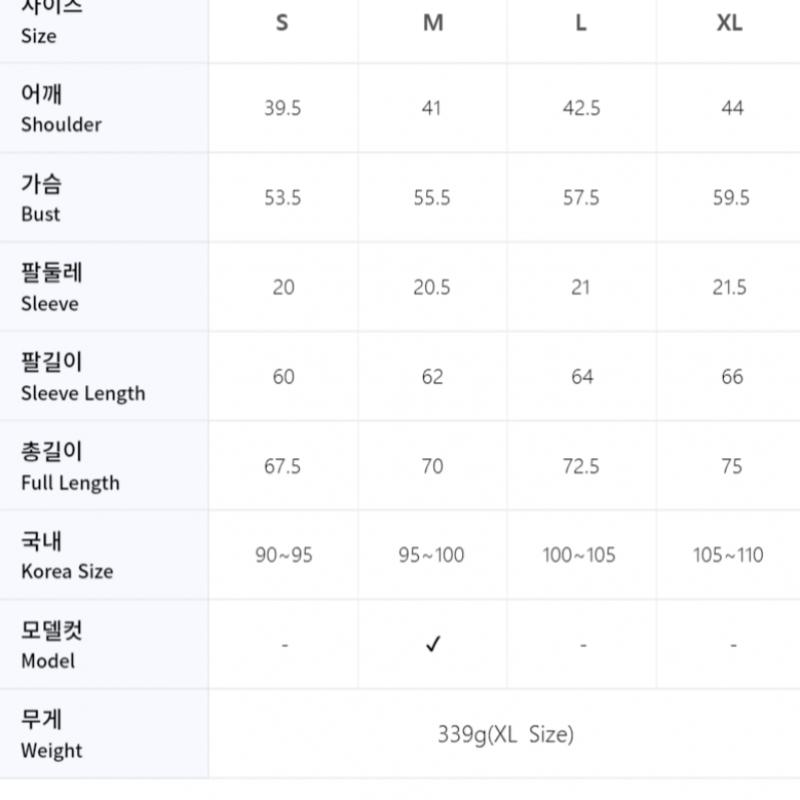The width and height of the screenshot is (800, 800).
Task: Select the S size column header
Action: 282,24
